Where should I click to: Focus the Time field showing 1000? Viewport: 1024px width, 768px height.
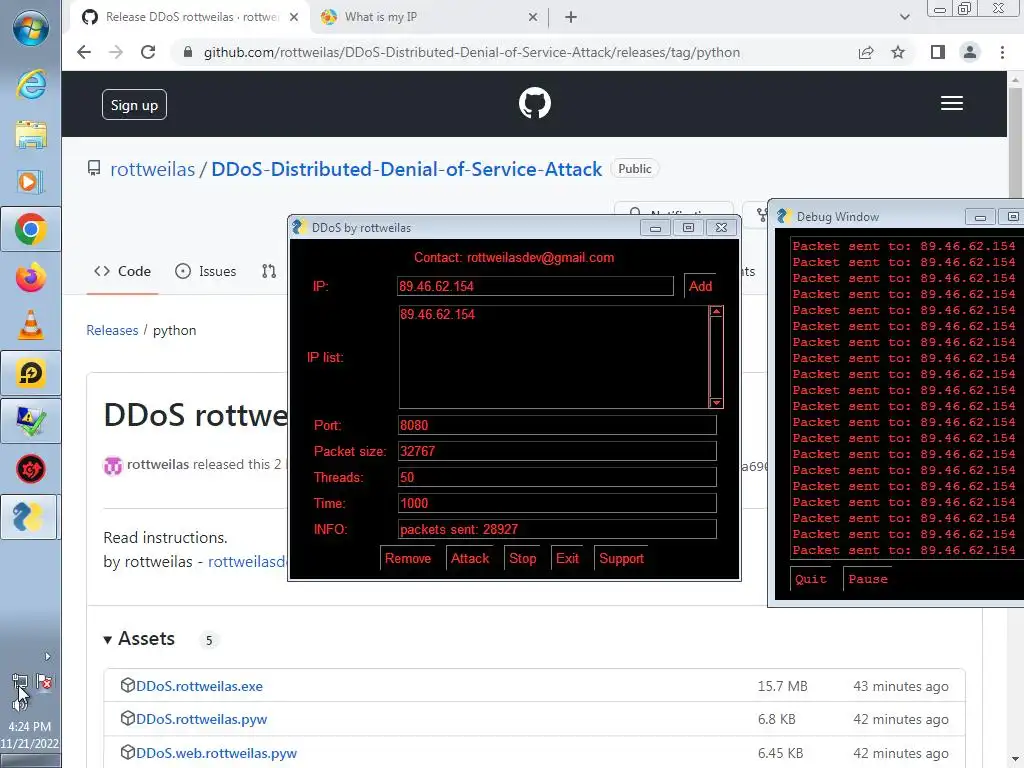tap(557, 504)
